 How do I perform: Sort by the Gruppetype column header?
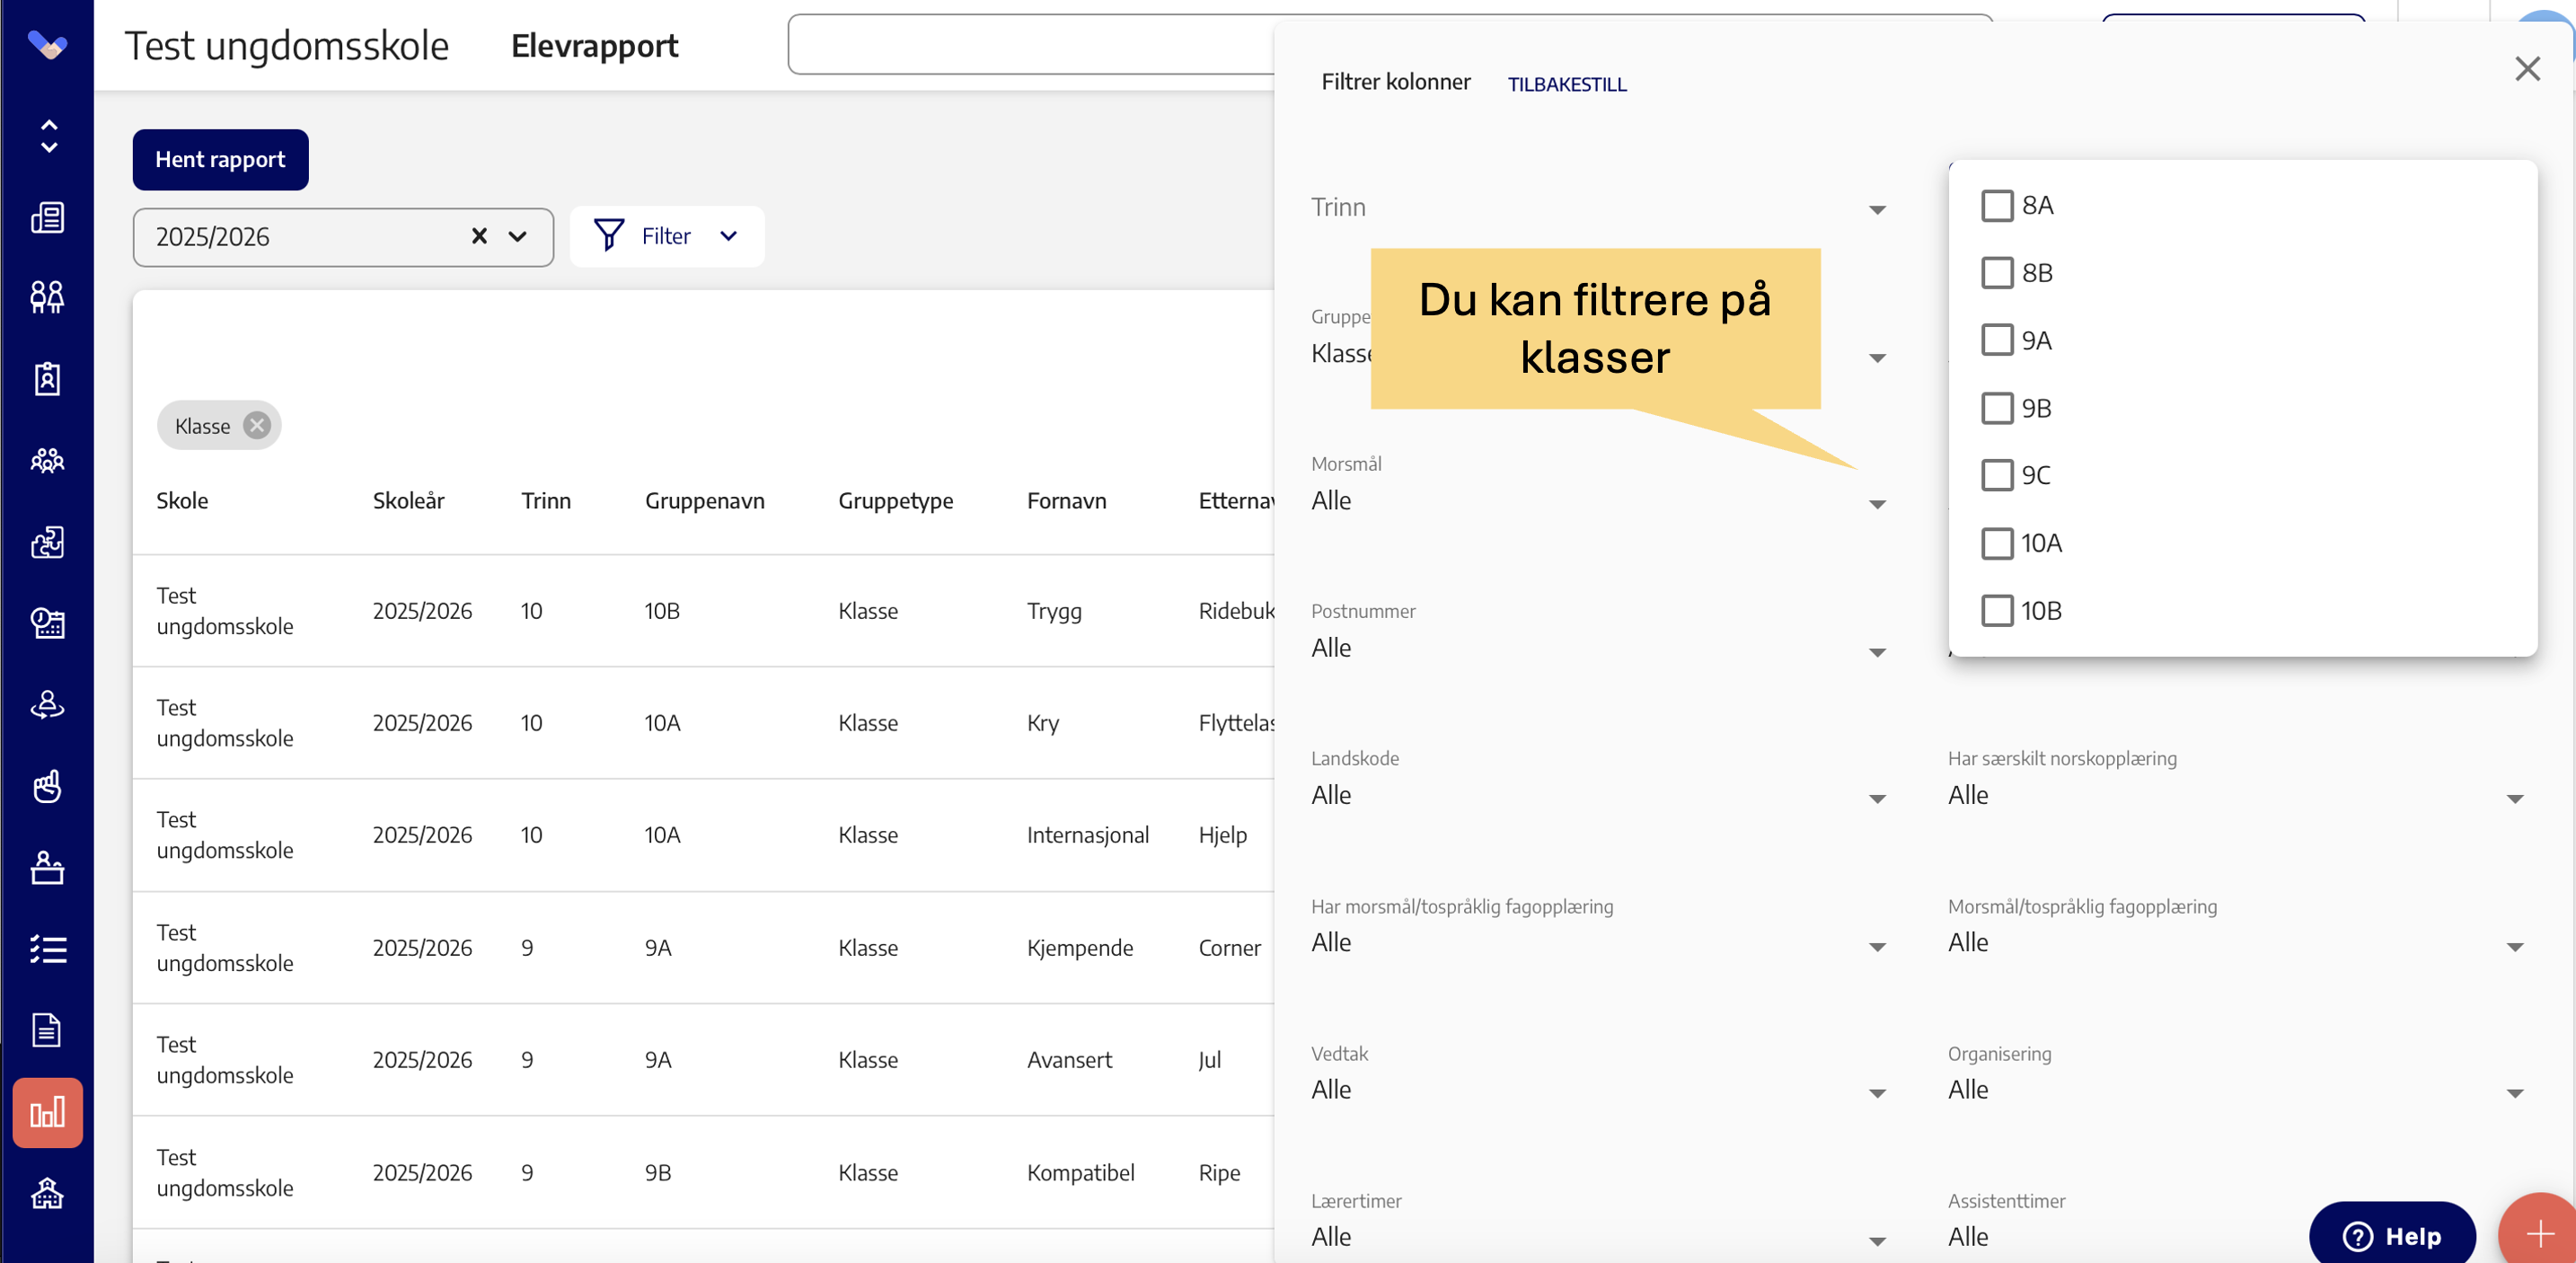coord(895,501)
